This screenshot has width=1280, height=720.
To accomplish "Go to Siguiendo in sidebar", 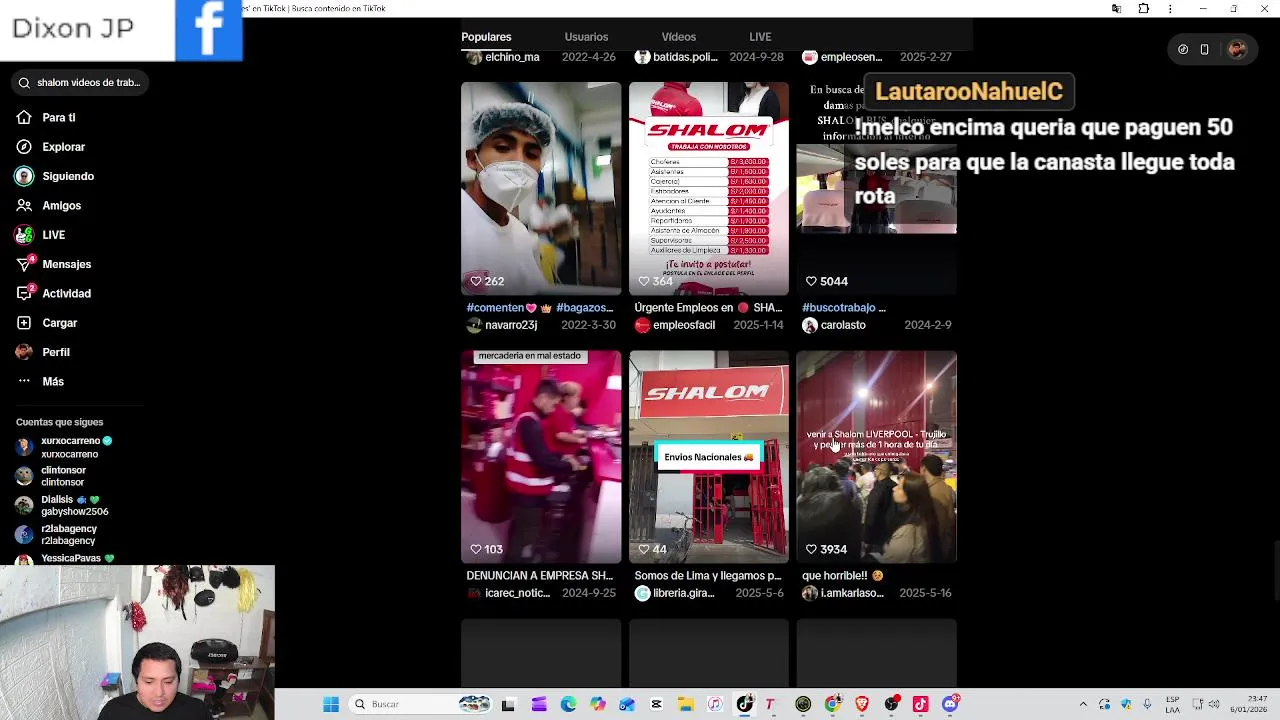I will [x=55, y=176].
